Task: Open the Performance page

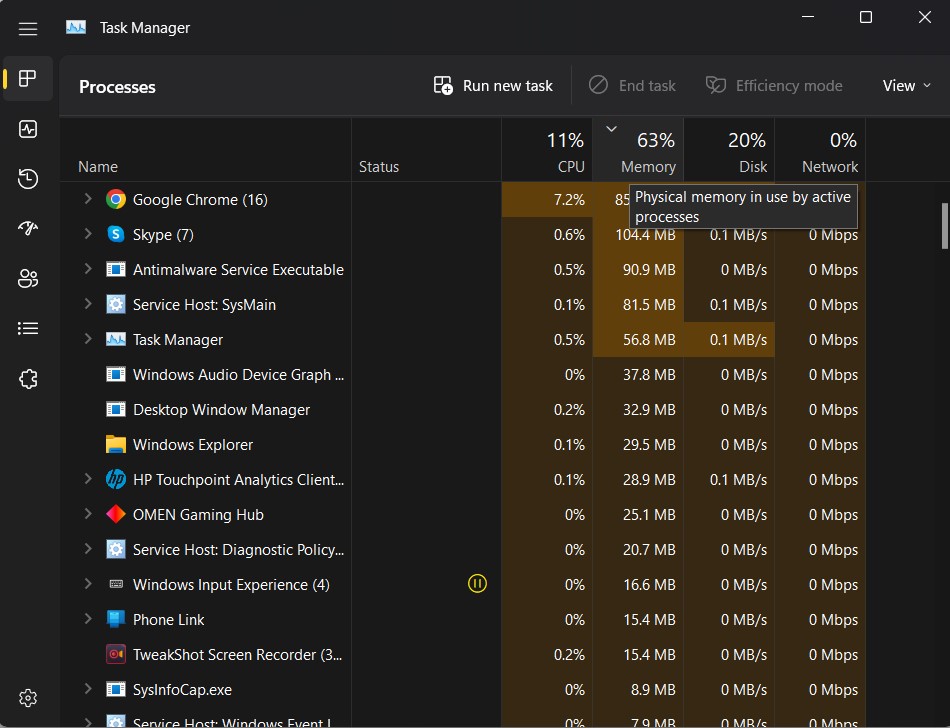Action: (27, 129)
